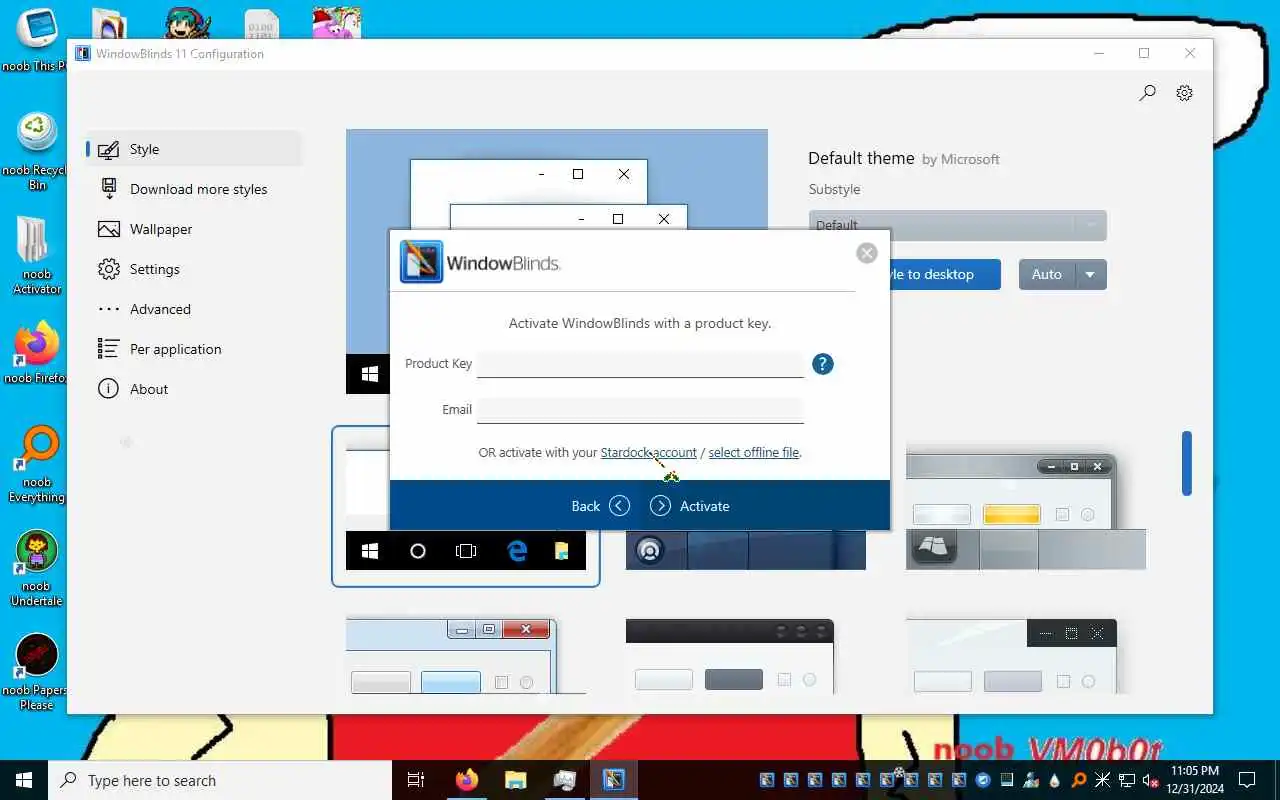Open noob Undertale desktop shortcut
Viewport: 1280px width, 800px height.
[x=35, y=568]
